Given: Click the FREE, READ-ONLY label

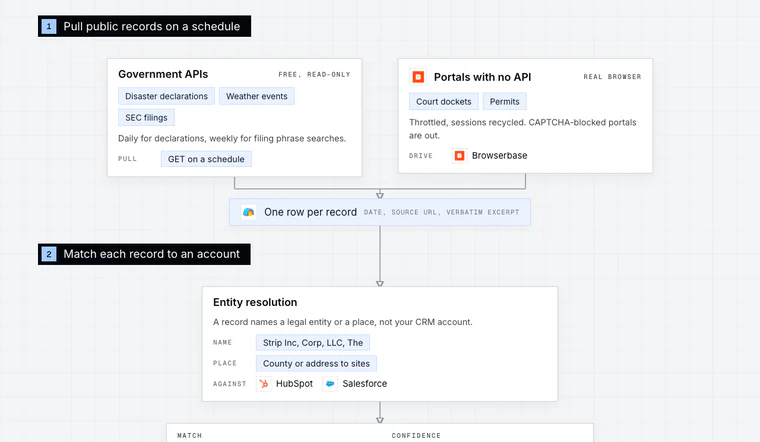Looking at the screenshot, I should click(314, 75).
